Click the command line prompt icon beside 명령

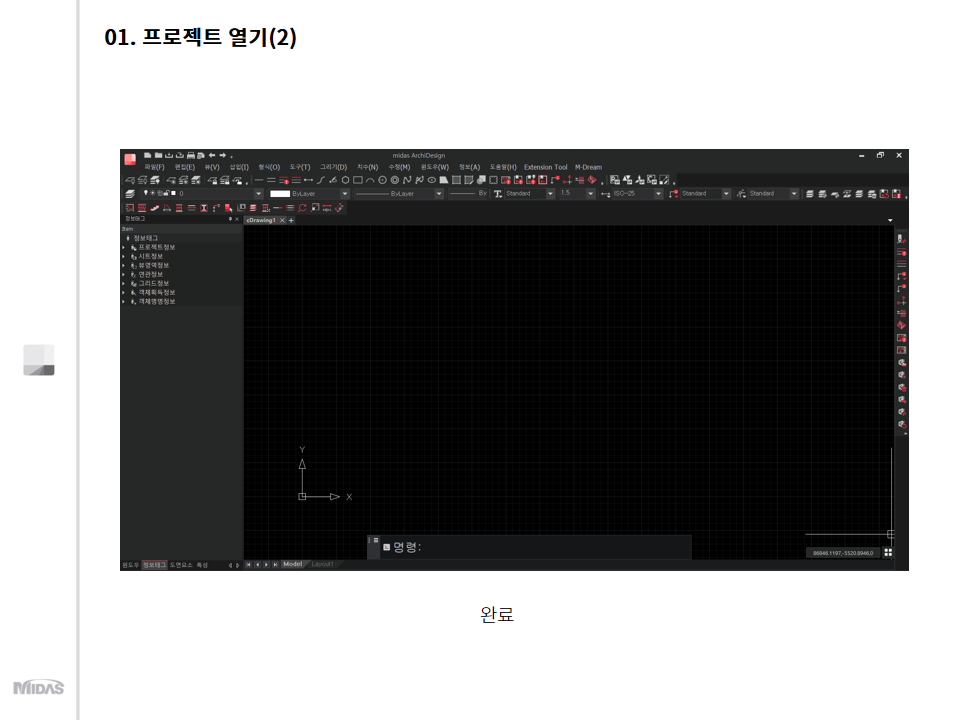click(x=386, y=547)
